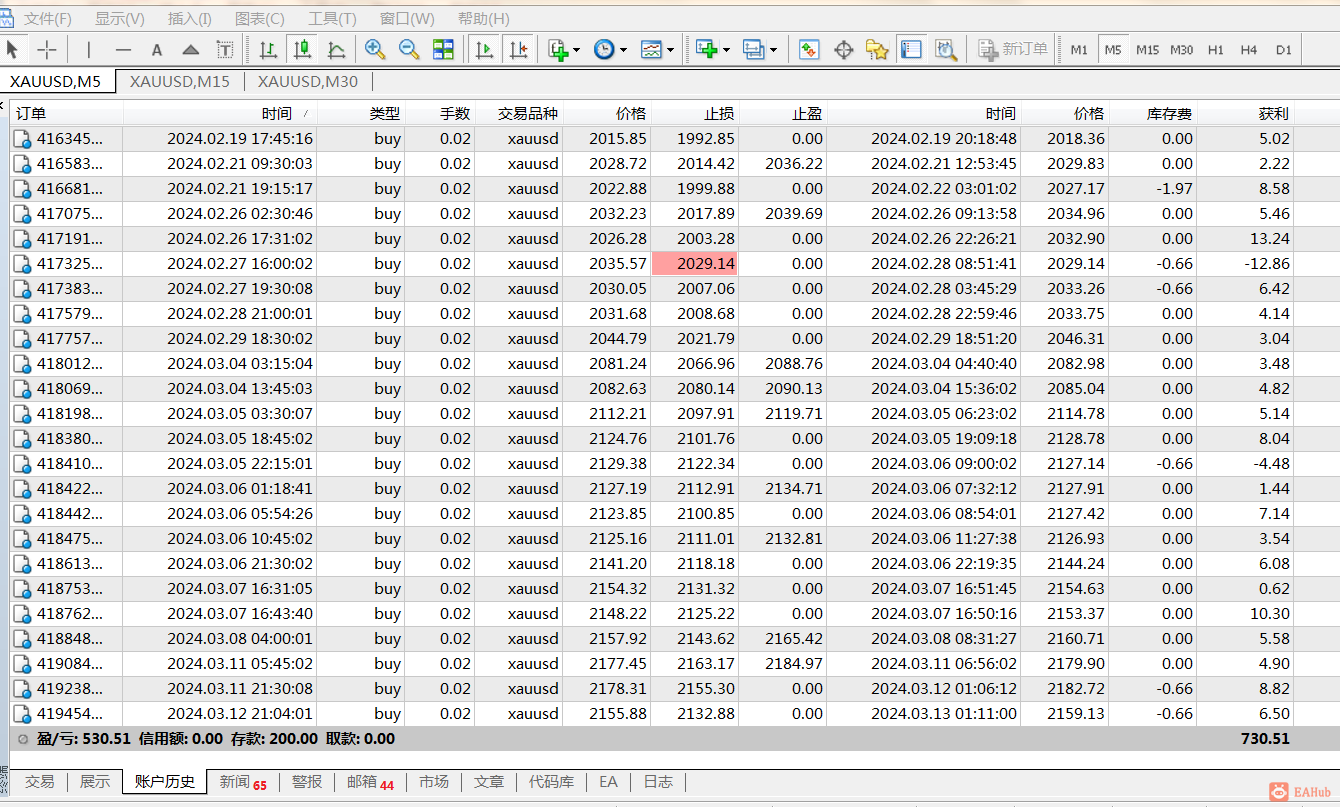Screen dimensions: 1340x807
Task: Open the Market Watch icon
Action: (x=809, y=49)
